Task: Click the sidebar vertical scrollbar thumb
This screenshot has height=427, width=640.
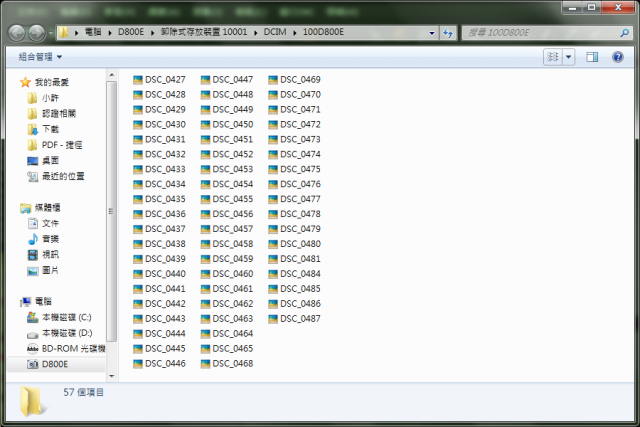Action: pos(111,211)
